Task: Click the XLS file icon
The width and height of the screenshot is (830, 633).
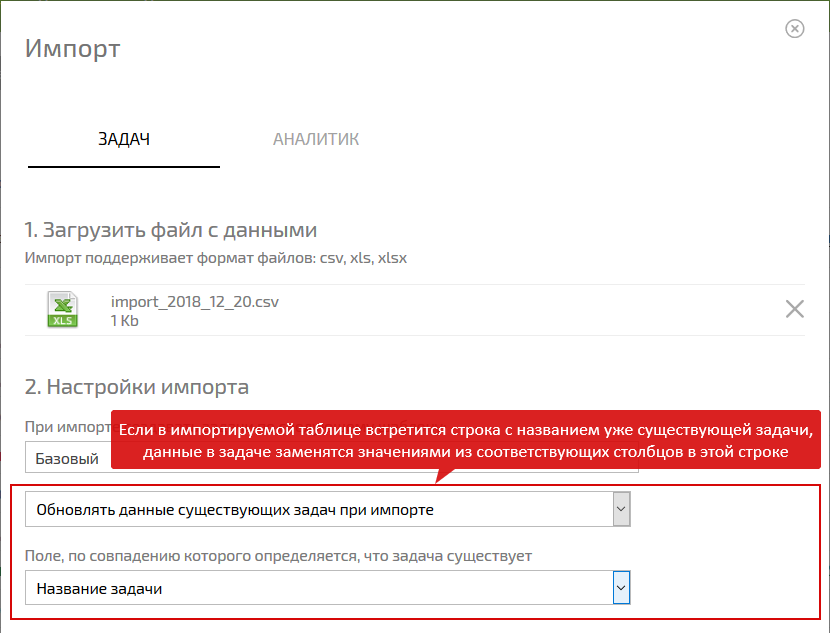Action: tap(62, 310)
